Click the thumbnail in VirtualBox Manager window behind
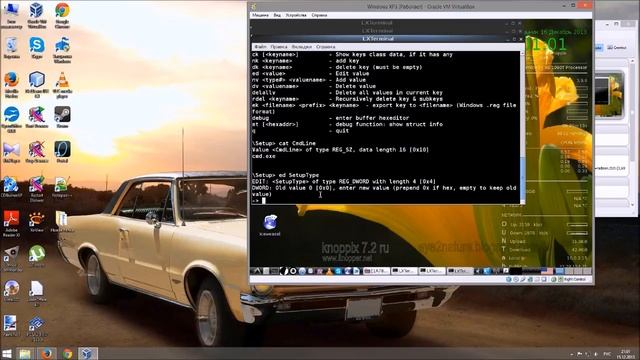 [609, 95]
